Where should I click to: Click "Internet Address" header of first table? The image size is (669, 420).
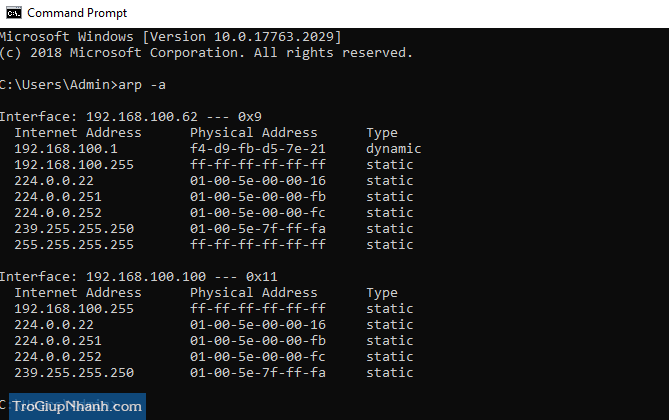(78, 132)
